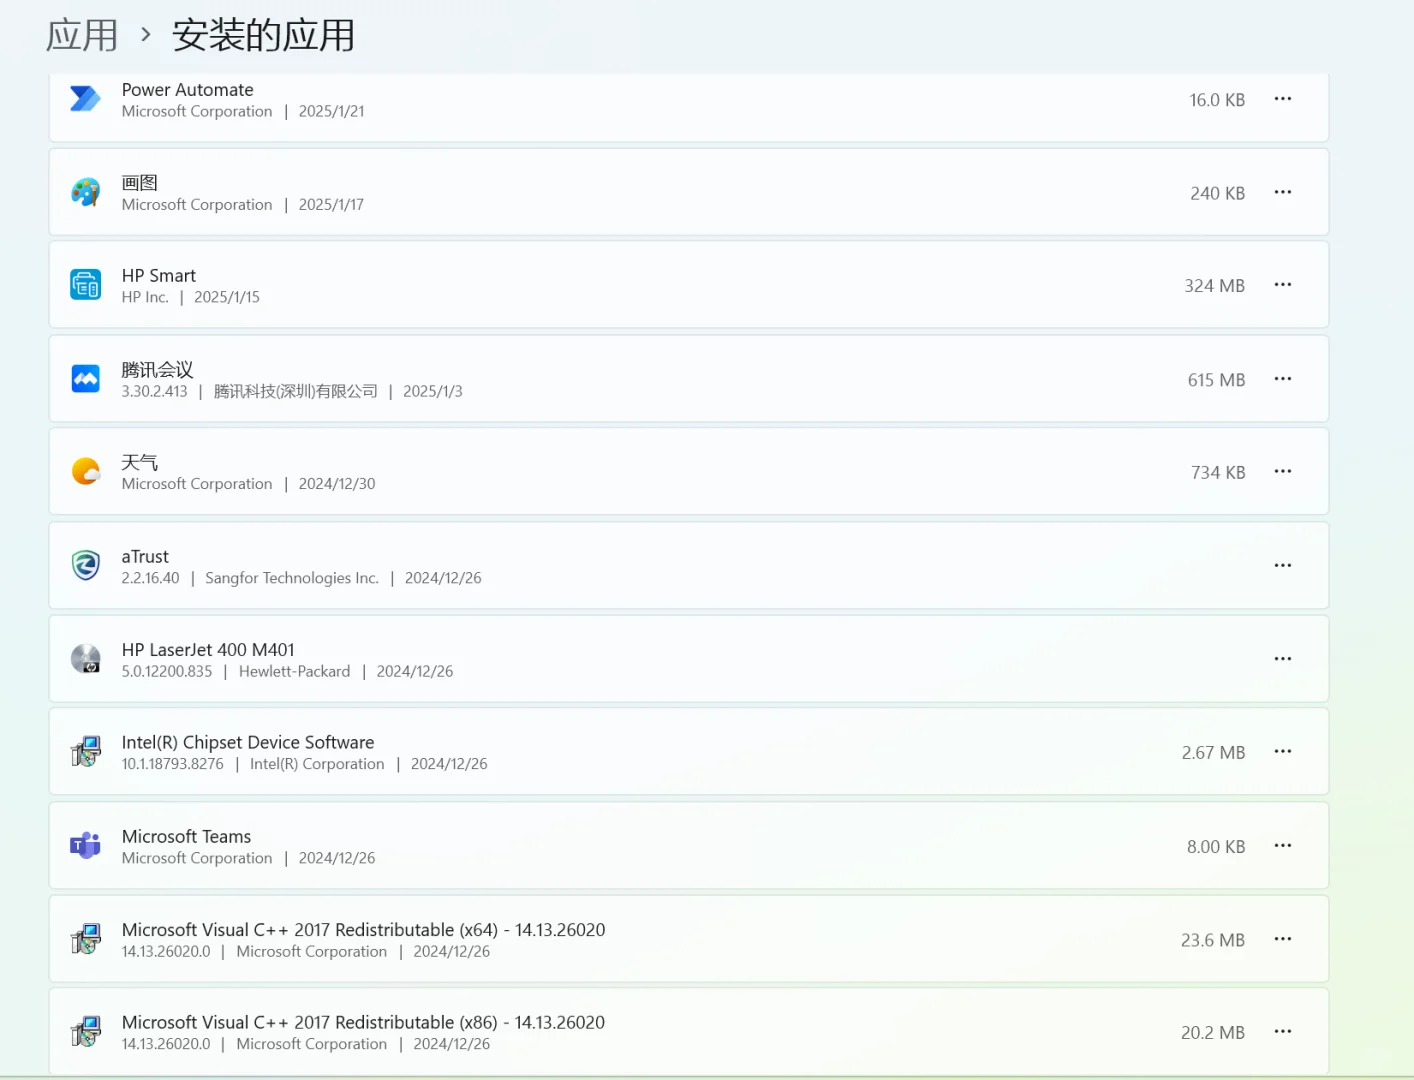
Task: Click the Intel(R) Chipset Device Software icon
Action: 85,751
